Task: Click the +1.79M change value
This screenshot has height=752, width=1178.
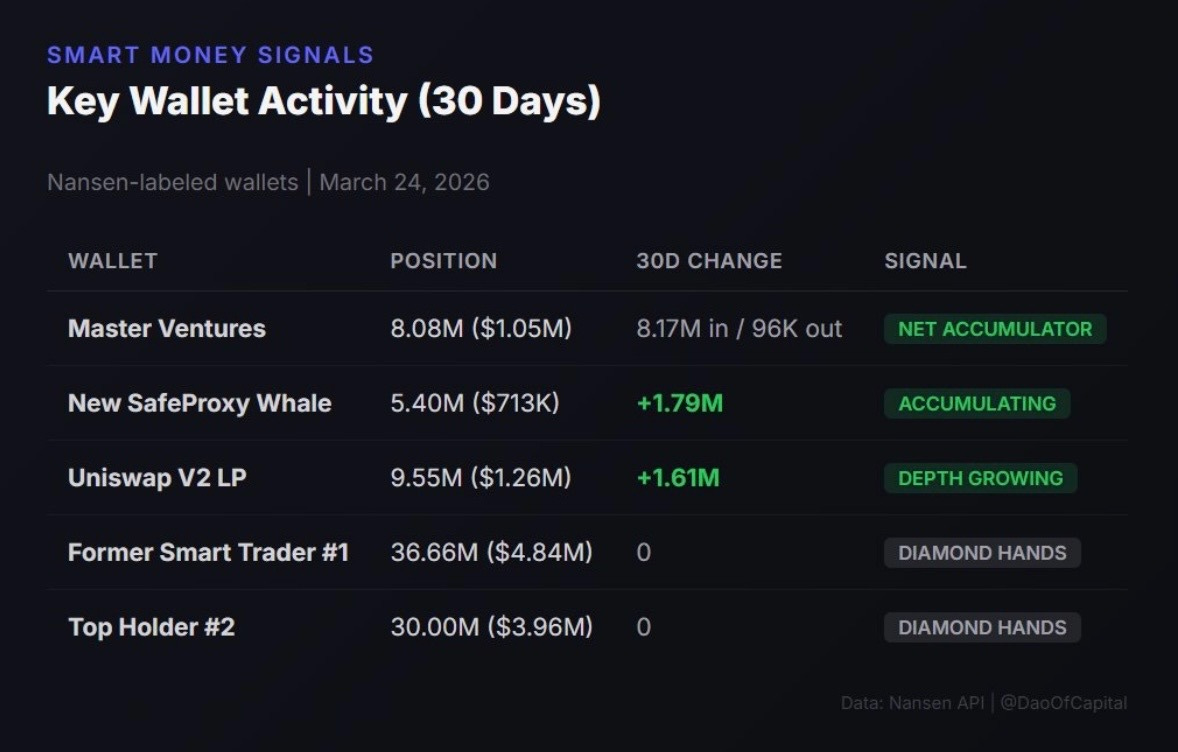Action: [679, 403]
